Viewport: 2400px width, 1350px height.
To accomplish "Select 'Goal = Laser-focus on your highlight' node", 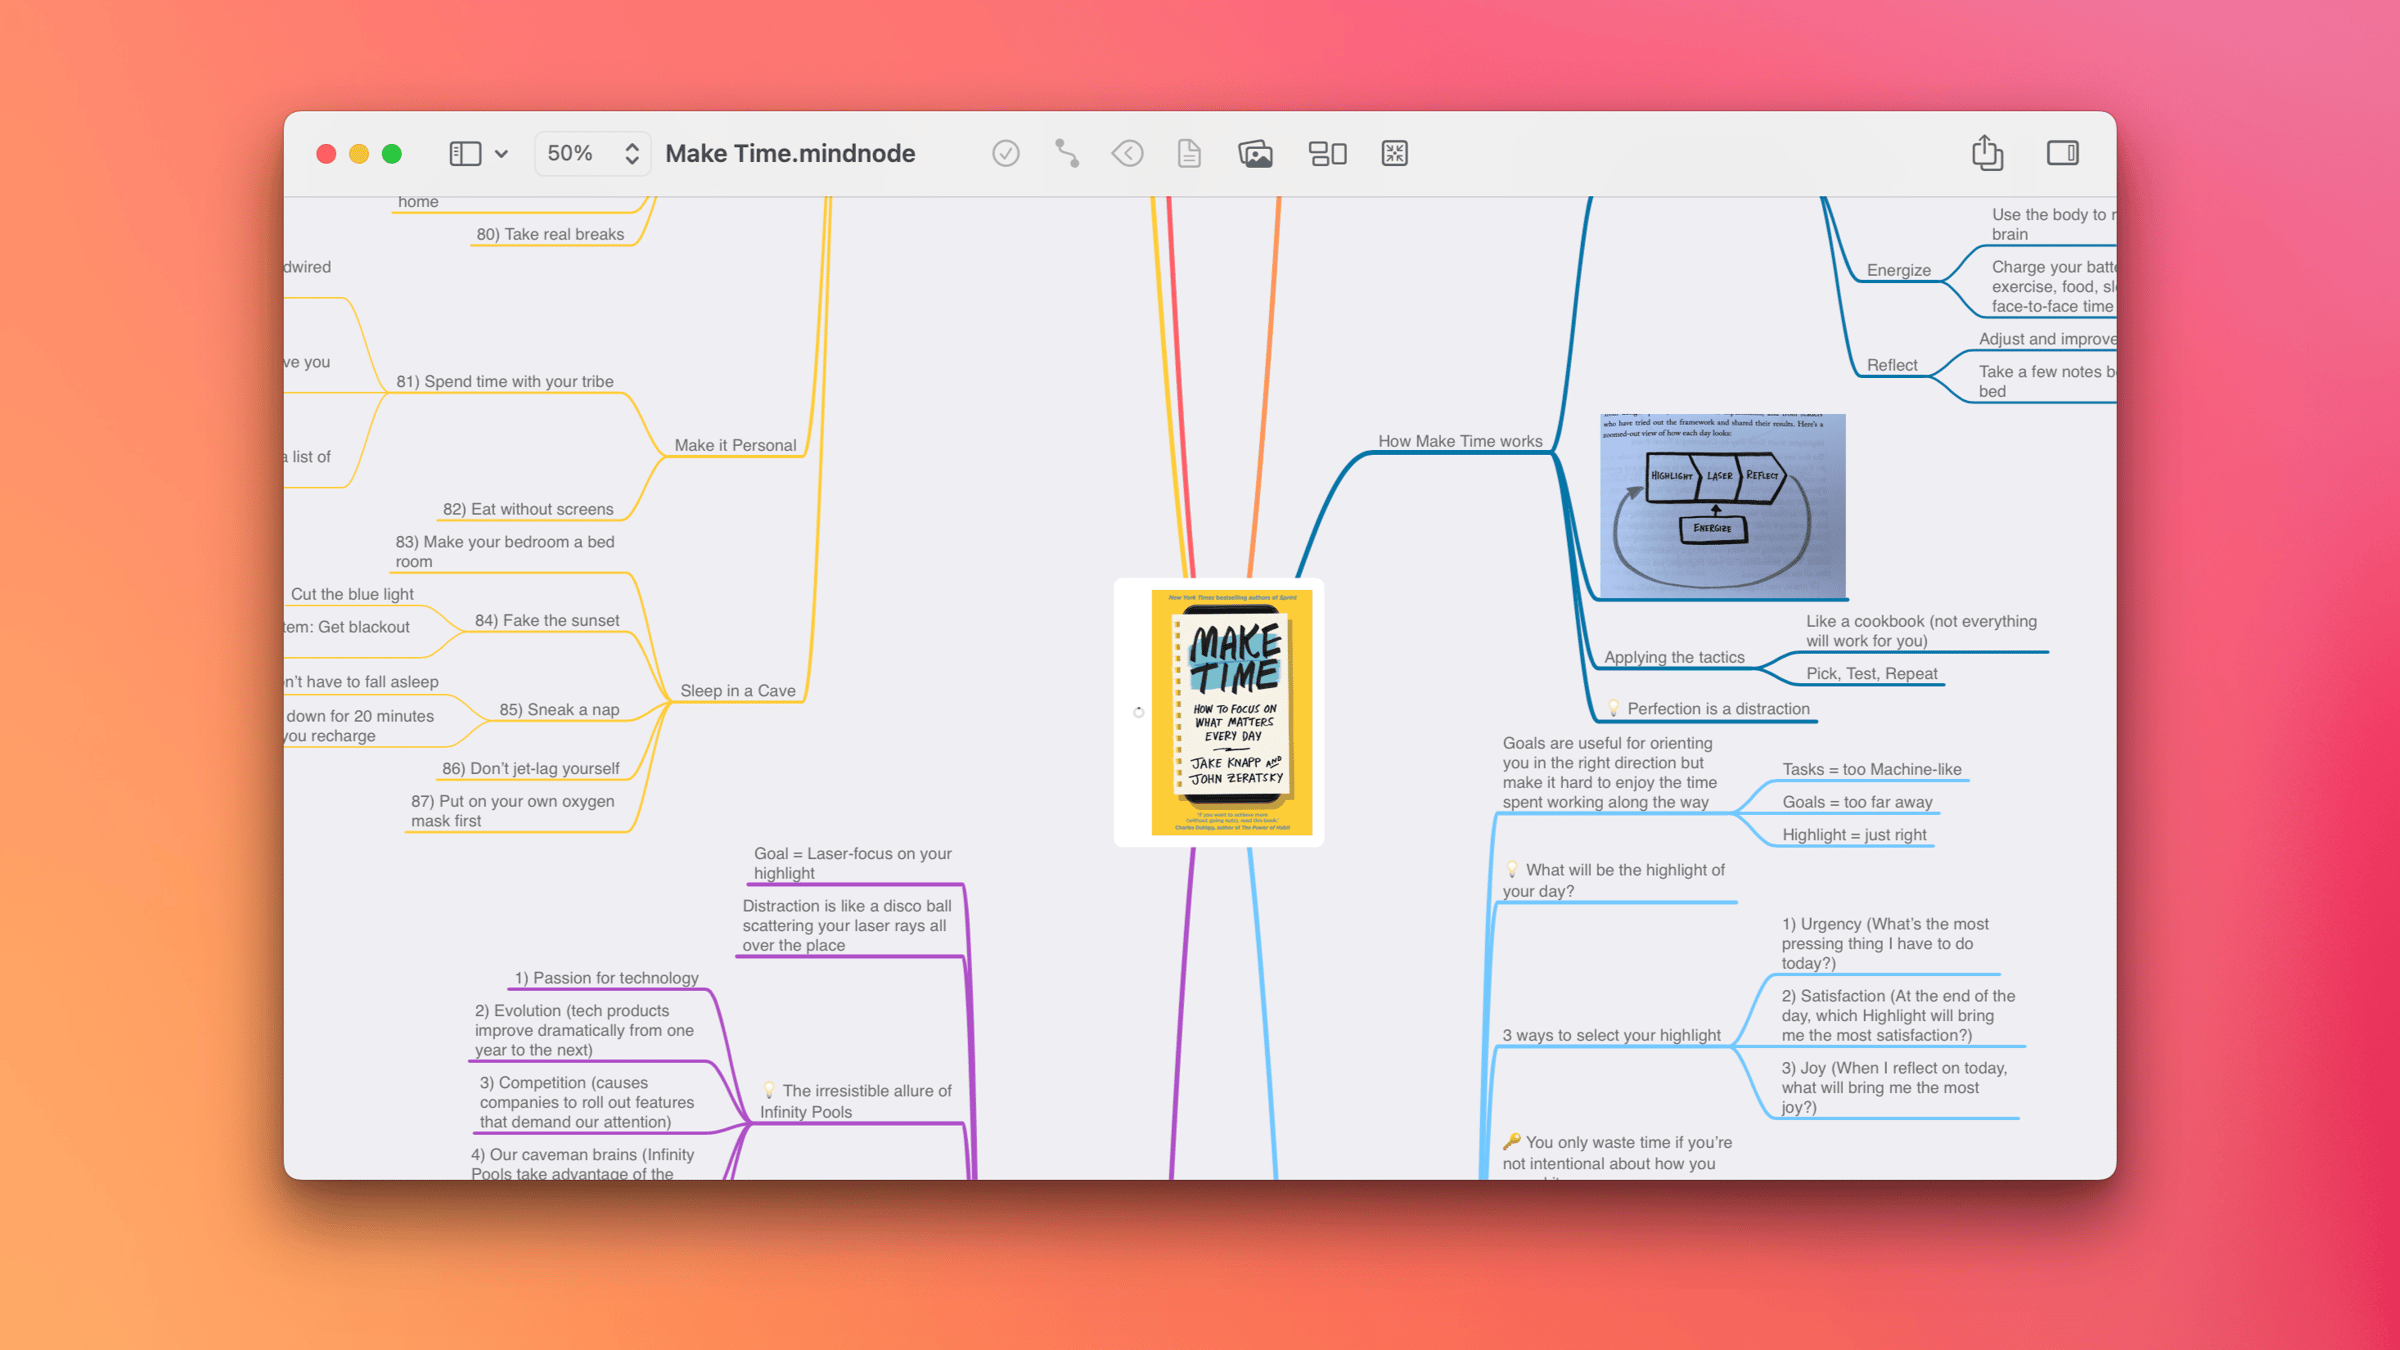I will (852, 863).
